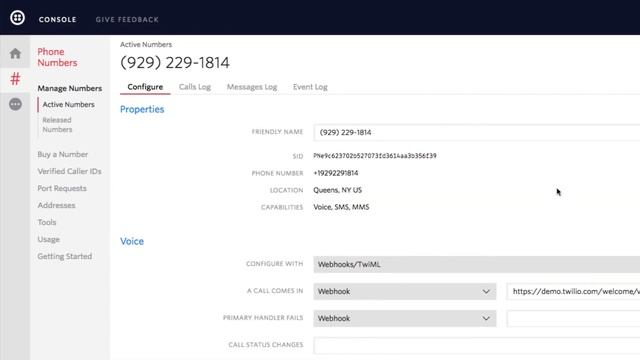The image size is (640, 360).
Task: Open the Console link in header
Action: pos(58,20)
